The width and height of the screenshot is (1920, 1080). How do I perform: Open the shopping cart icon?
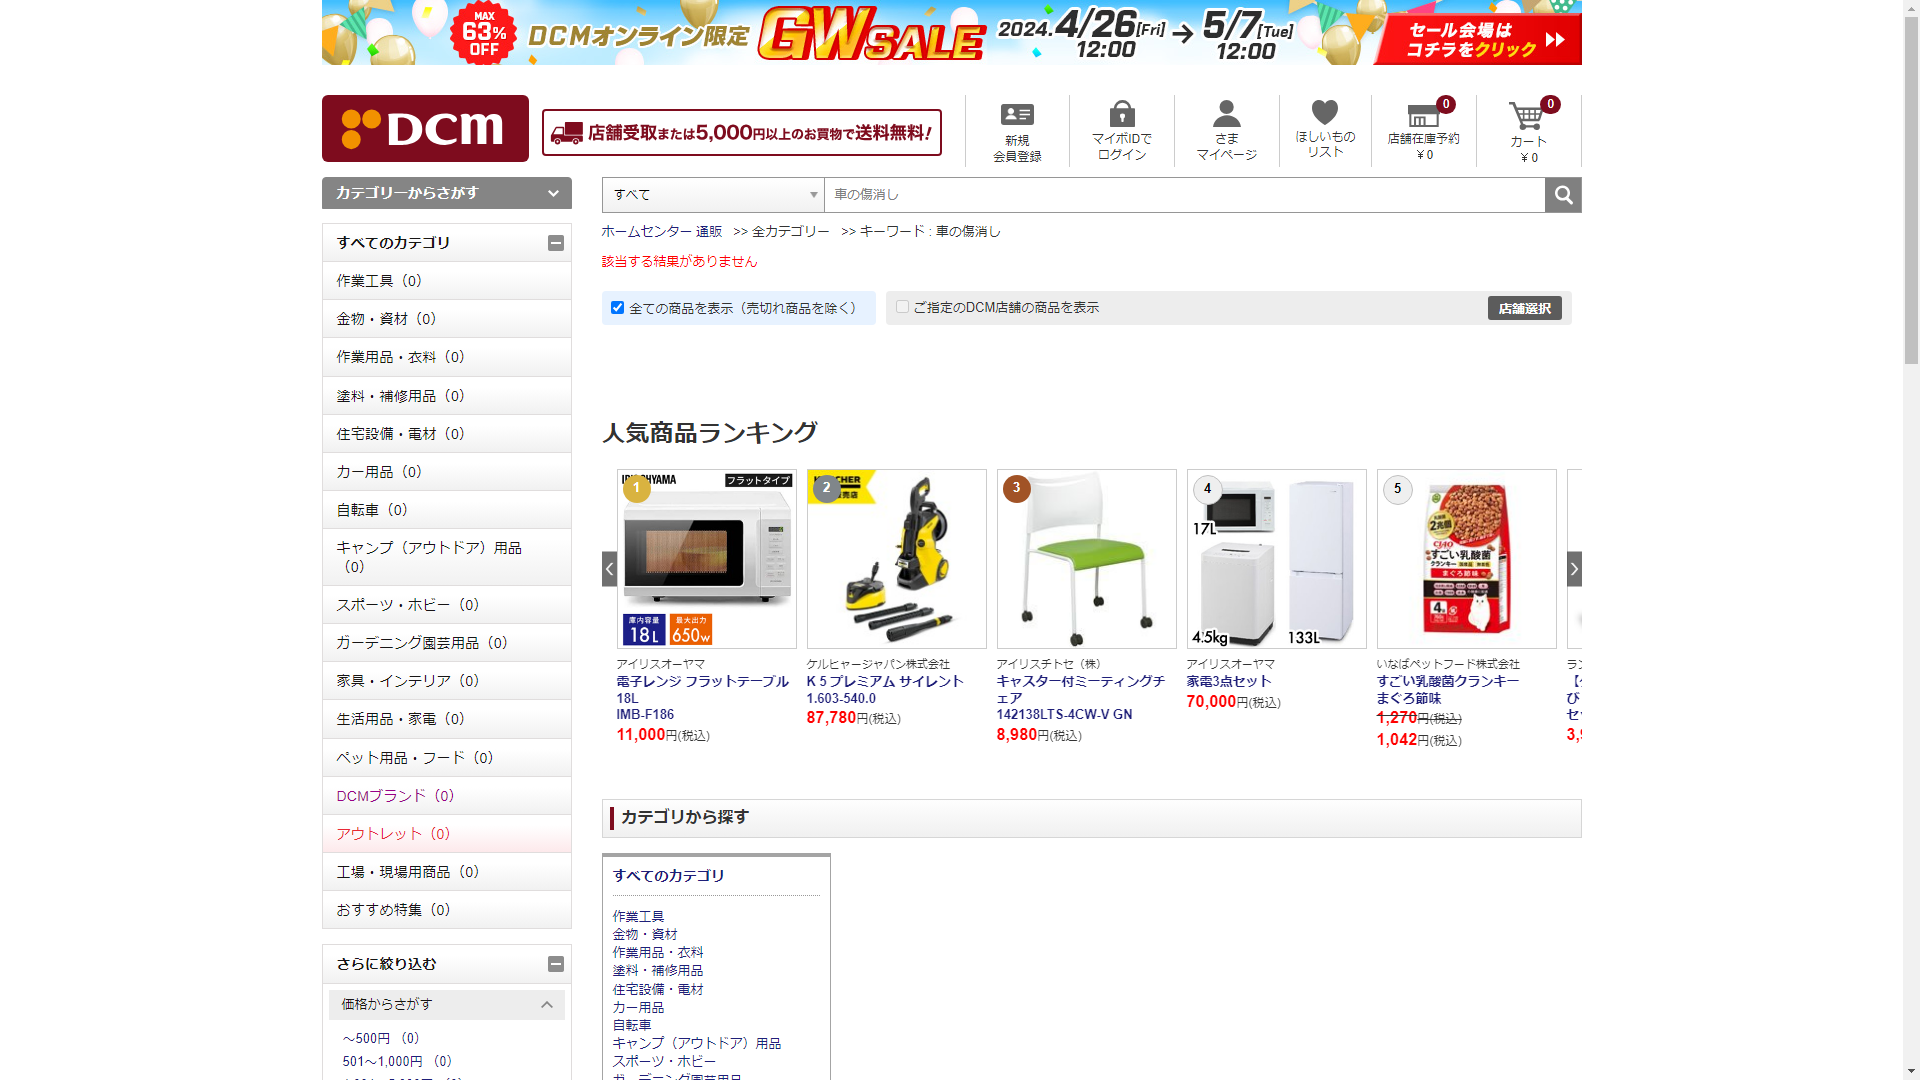click(1527, 118)
